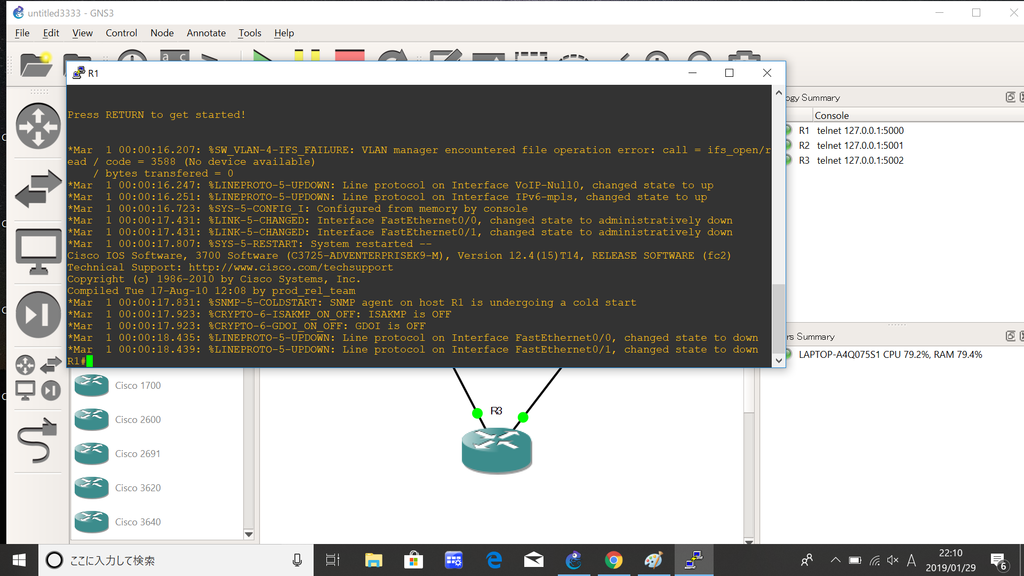Open the Tools menu
1024x576 pixels.
pyautogui.click(x=249, y=33)
